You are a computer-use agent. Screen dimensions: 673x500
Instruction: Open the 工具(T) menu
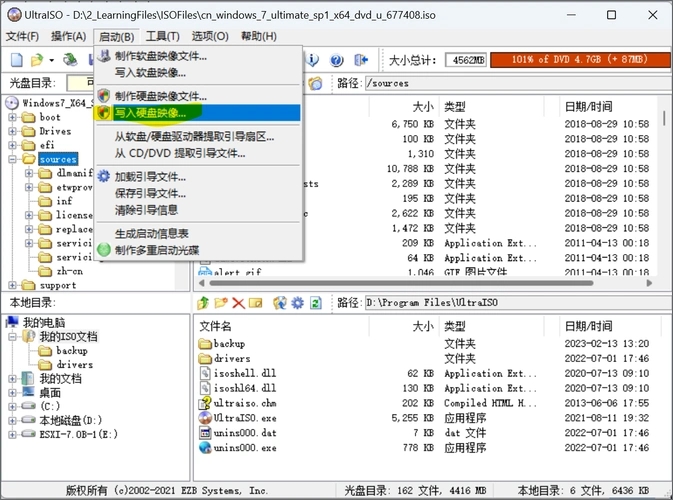click(163, 36)
